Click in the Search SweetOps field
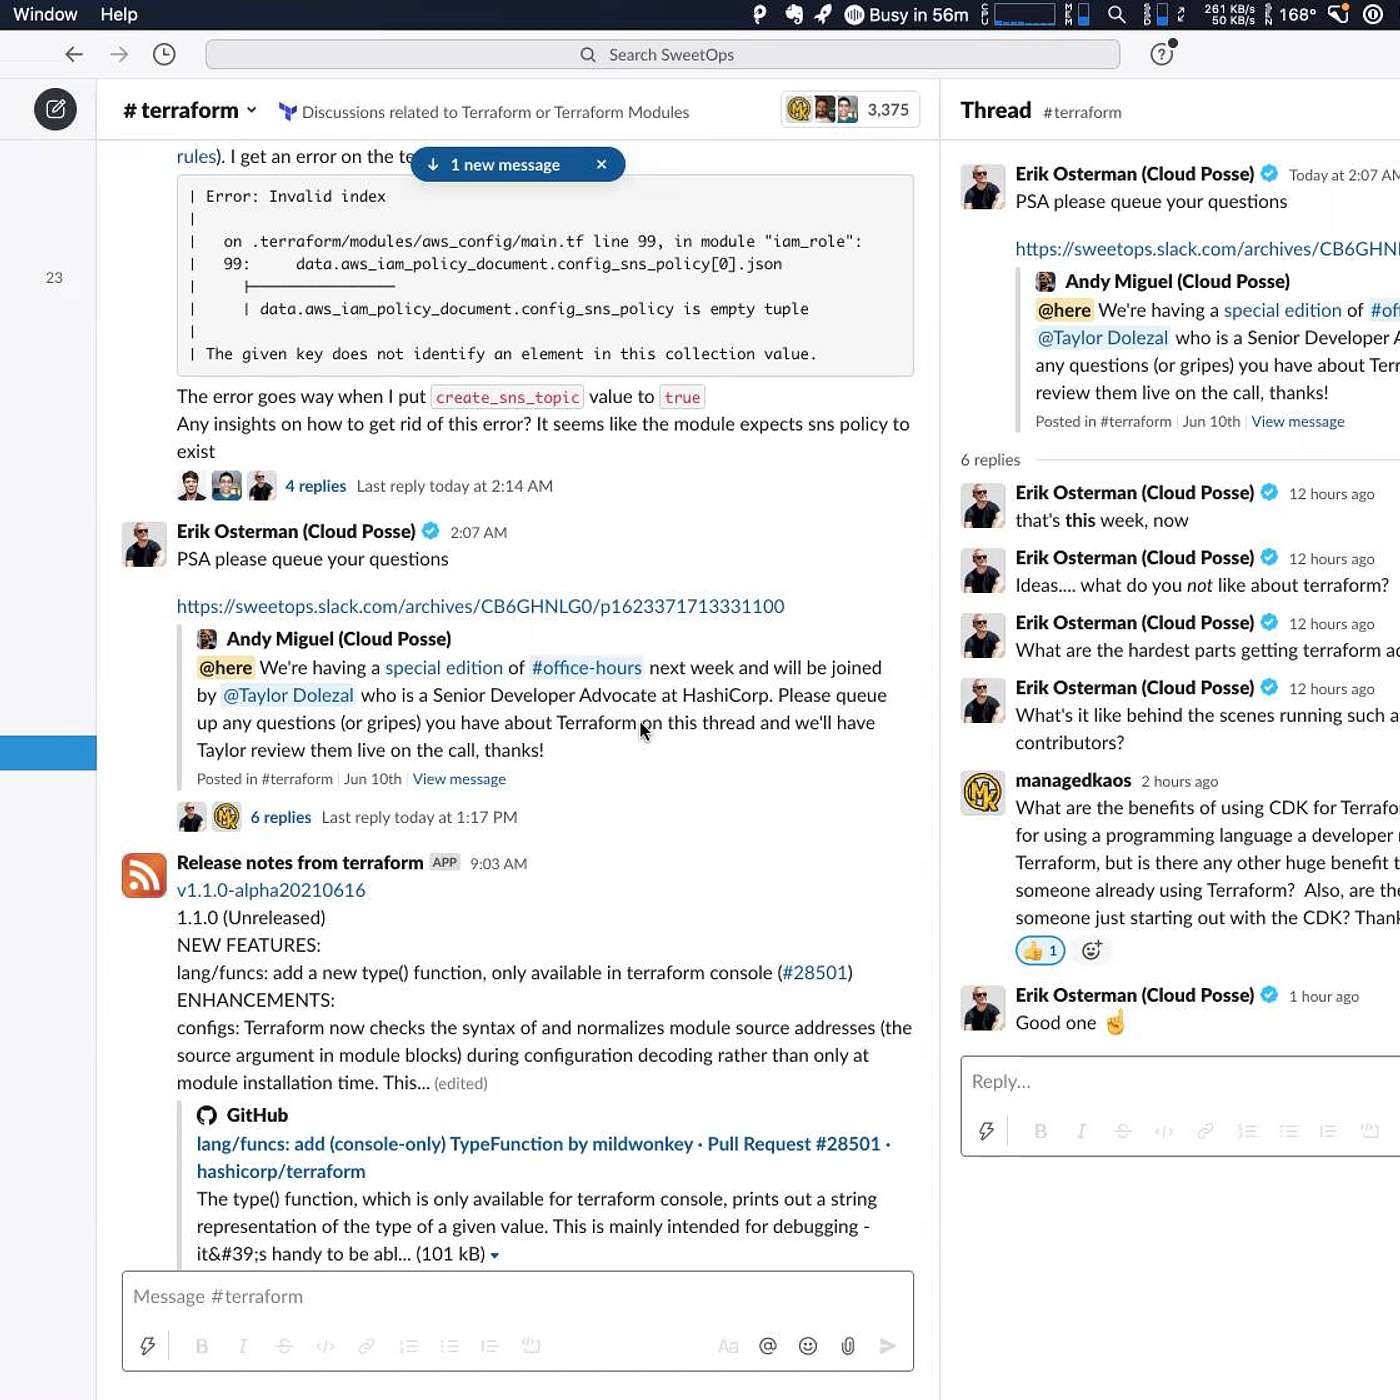The height and width of the screenshot is (1400, 1400). pyautogui.click(x=662, y=54)
